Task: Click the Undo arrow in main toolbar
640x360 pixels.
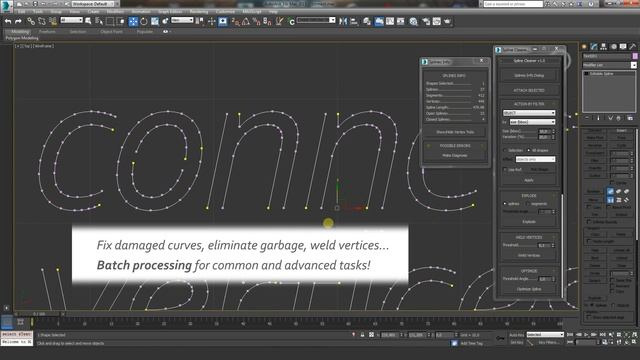Action: (8, 22)
